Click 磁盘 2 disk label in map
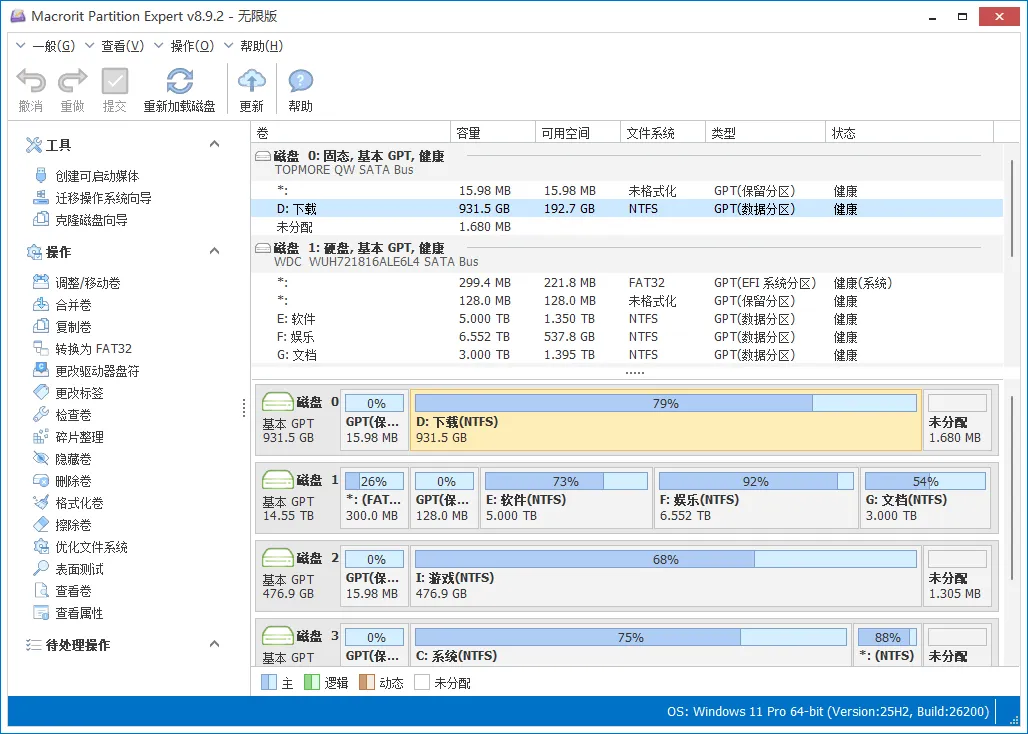 point(299,576)
